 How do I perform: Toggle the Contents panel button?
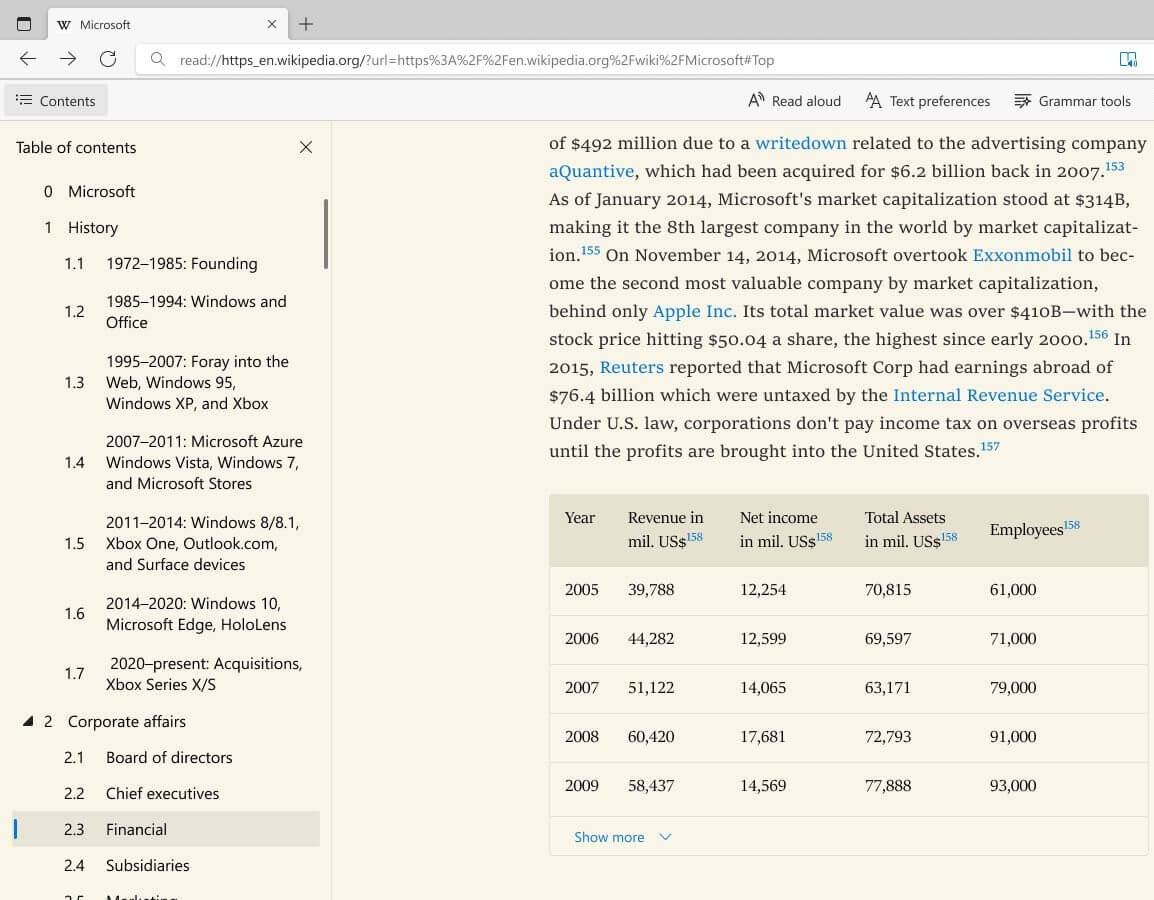[56, 101]
